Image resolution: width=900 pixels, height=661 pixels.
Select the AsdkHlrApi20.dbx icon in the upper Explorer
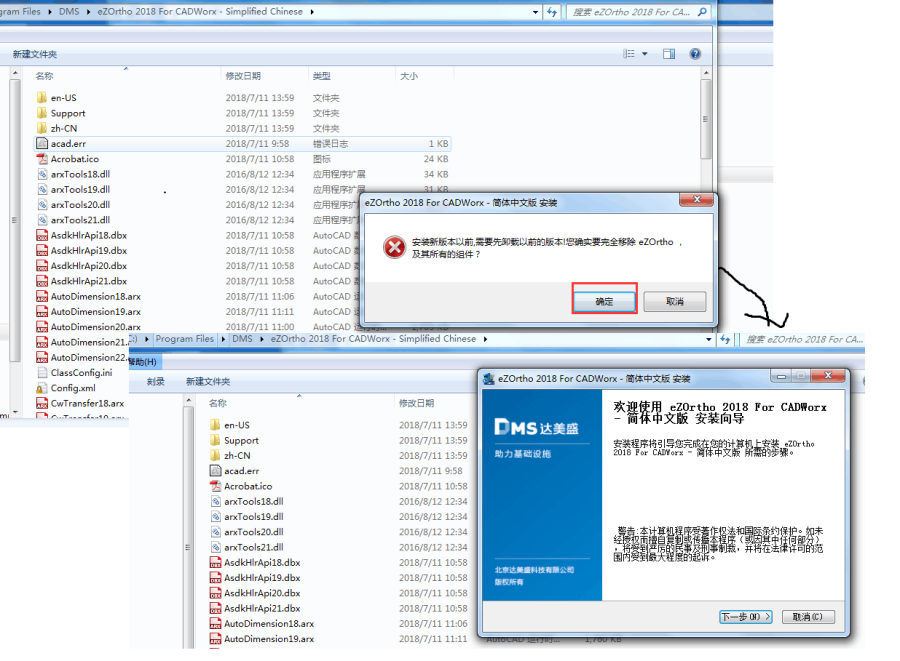tap(42, 266)
